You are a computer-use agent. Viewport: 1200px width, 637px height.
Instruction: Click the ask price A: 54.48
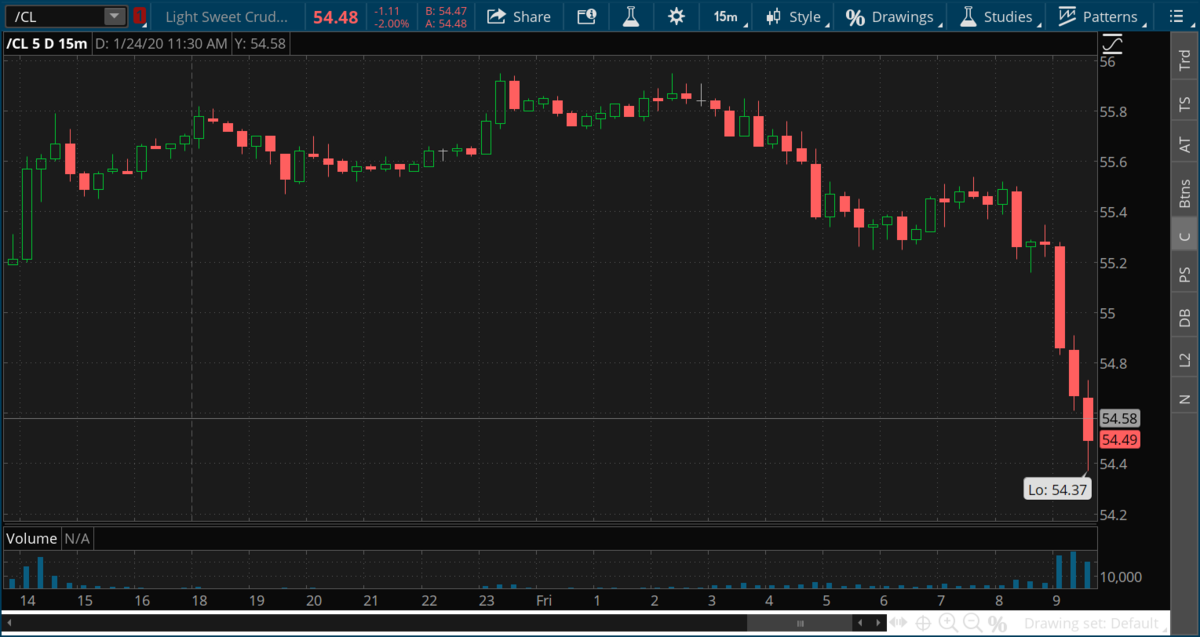point(445,23)
